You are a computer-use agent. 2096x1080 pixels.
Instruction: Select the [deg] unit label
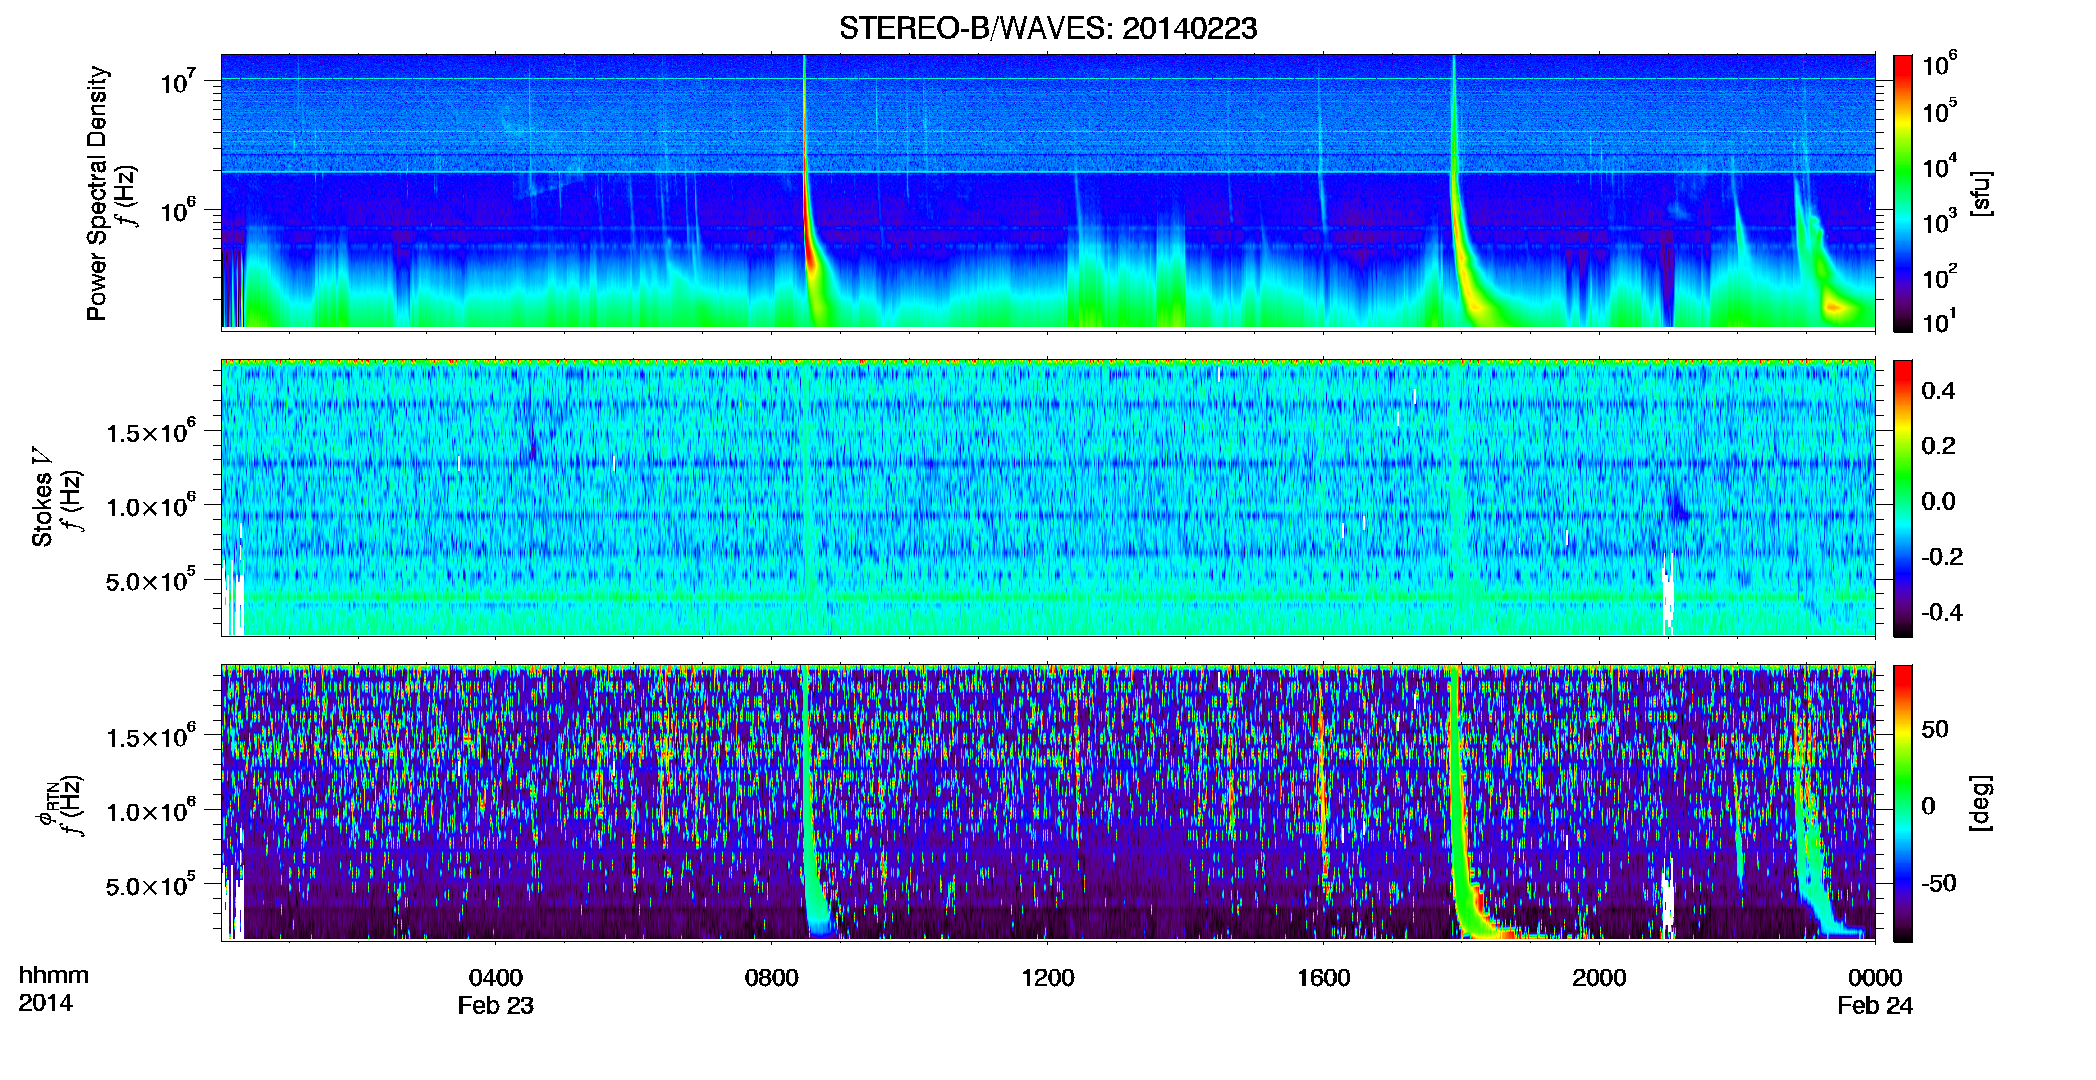pyautogui.click(x=1980, y=803)
